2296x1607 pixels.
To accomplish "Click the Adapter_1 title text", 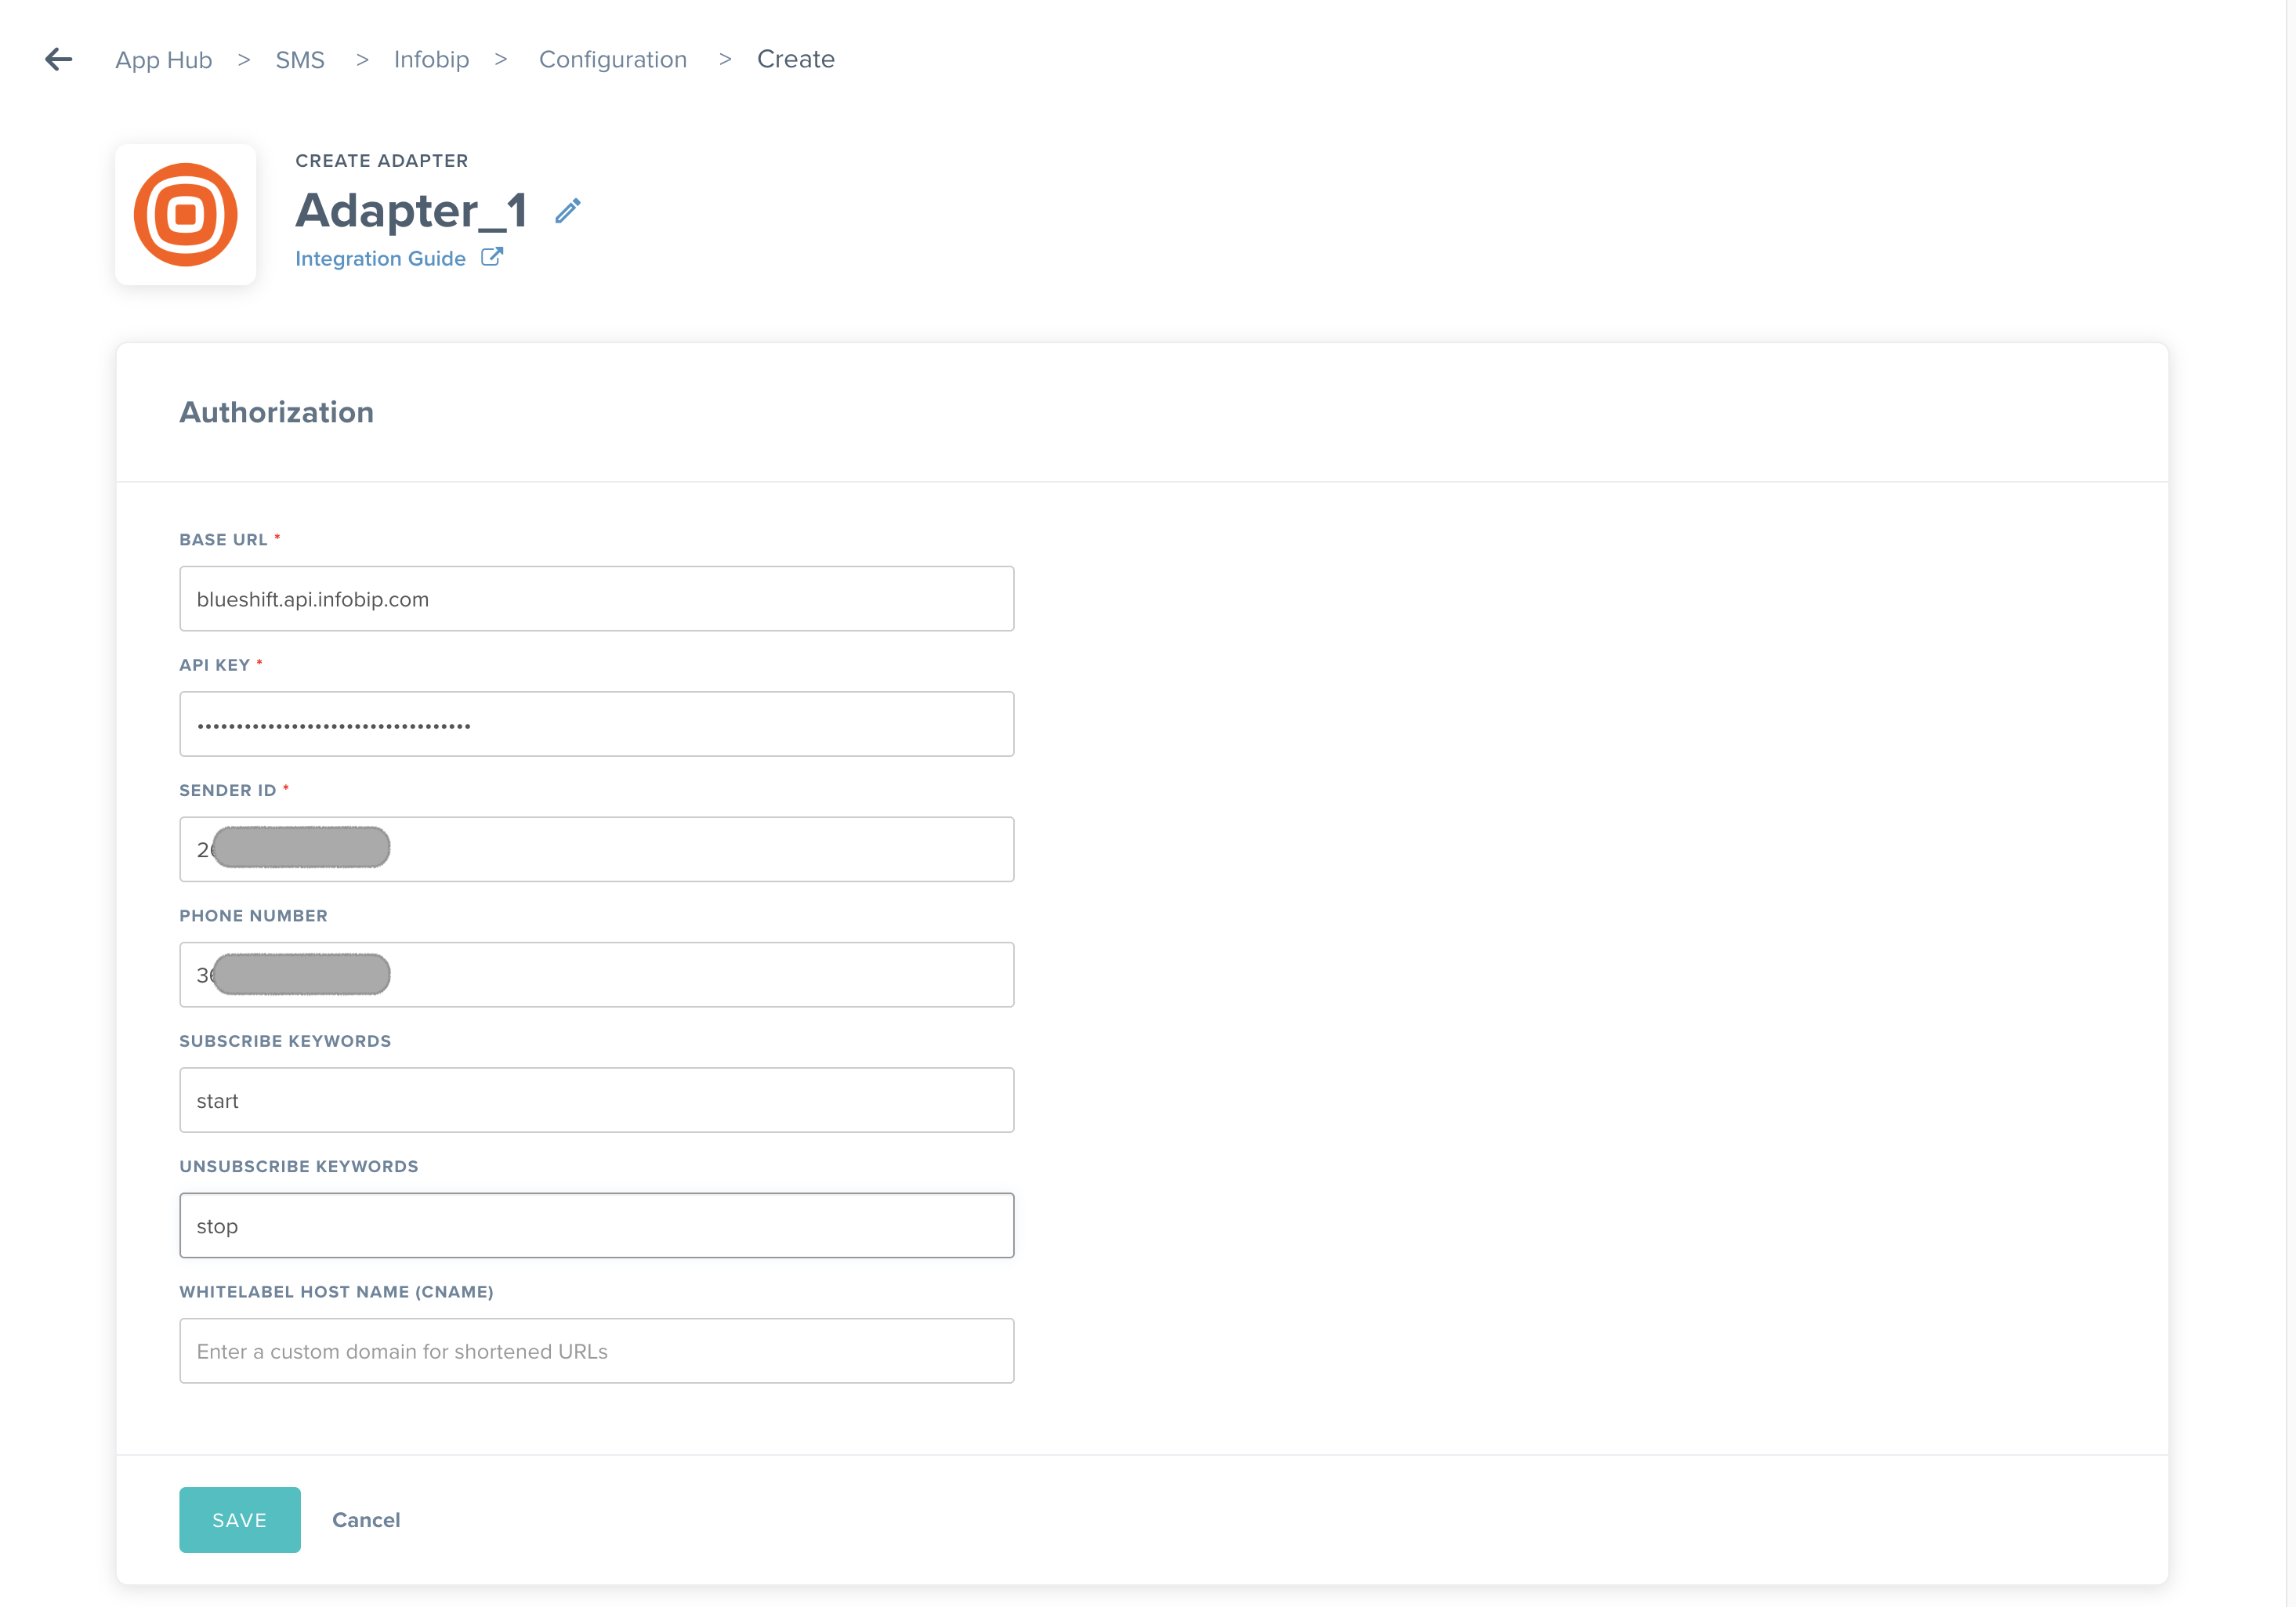I will (410, 211).
